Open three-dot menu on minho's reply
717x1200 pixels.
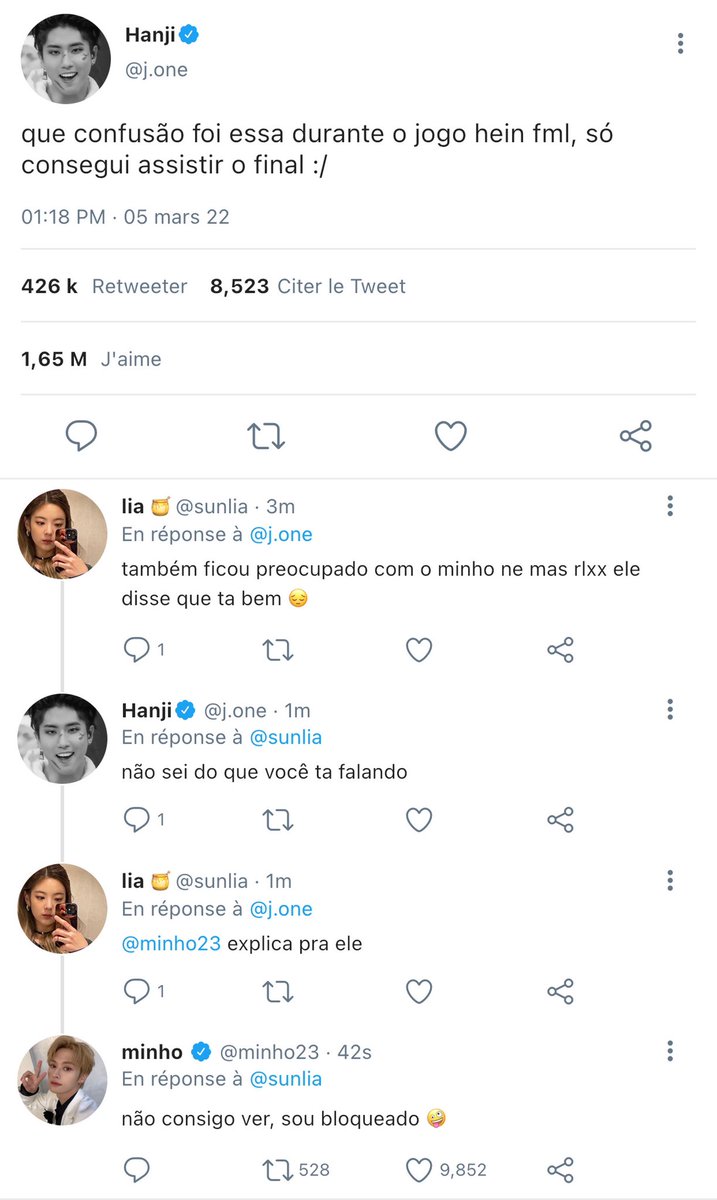point(670,1050)
